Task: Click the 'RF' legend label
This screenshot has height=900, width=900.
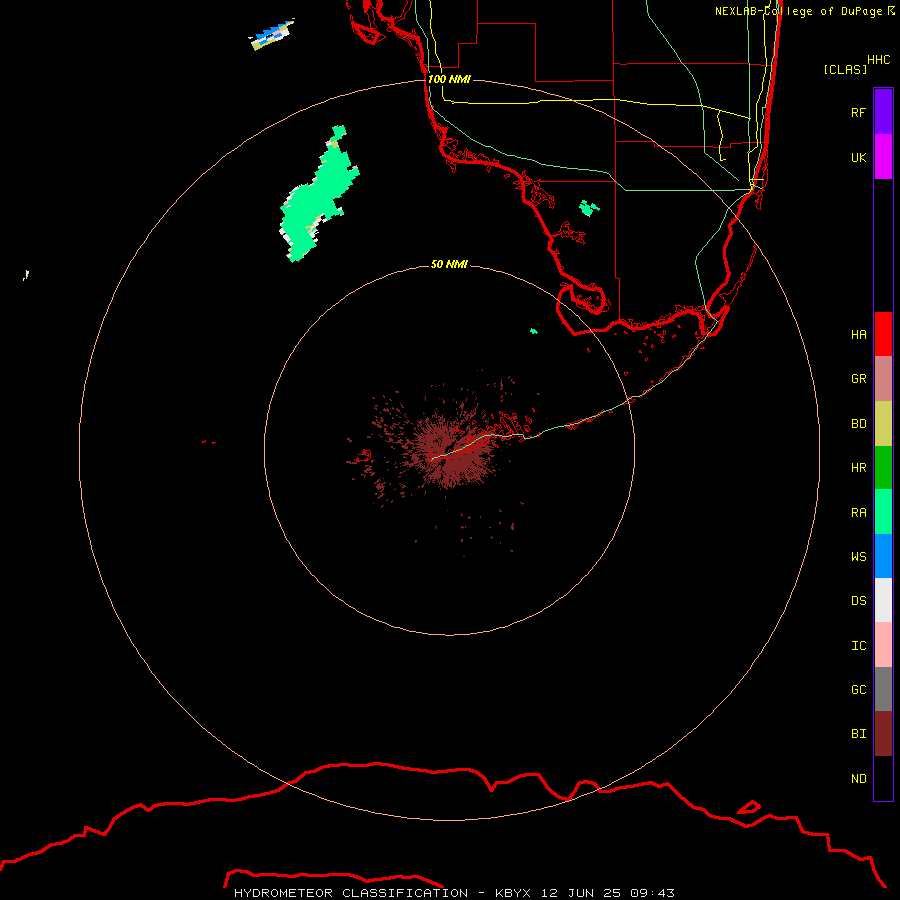Action: [x=858, y=112]
